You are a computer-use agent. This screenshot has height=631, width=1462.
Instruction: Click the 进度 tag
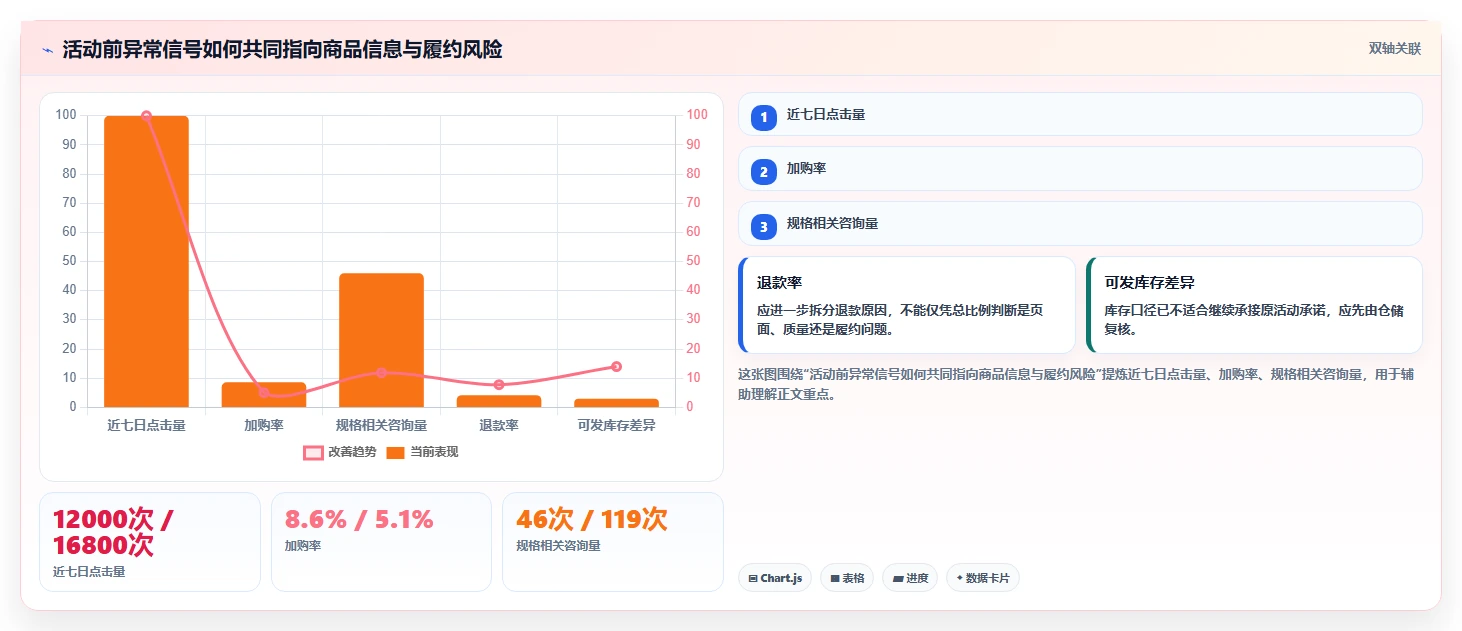pyautogui.click(x=910, y=578)
